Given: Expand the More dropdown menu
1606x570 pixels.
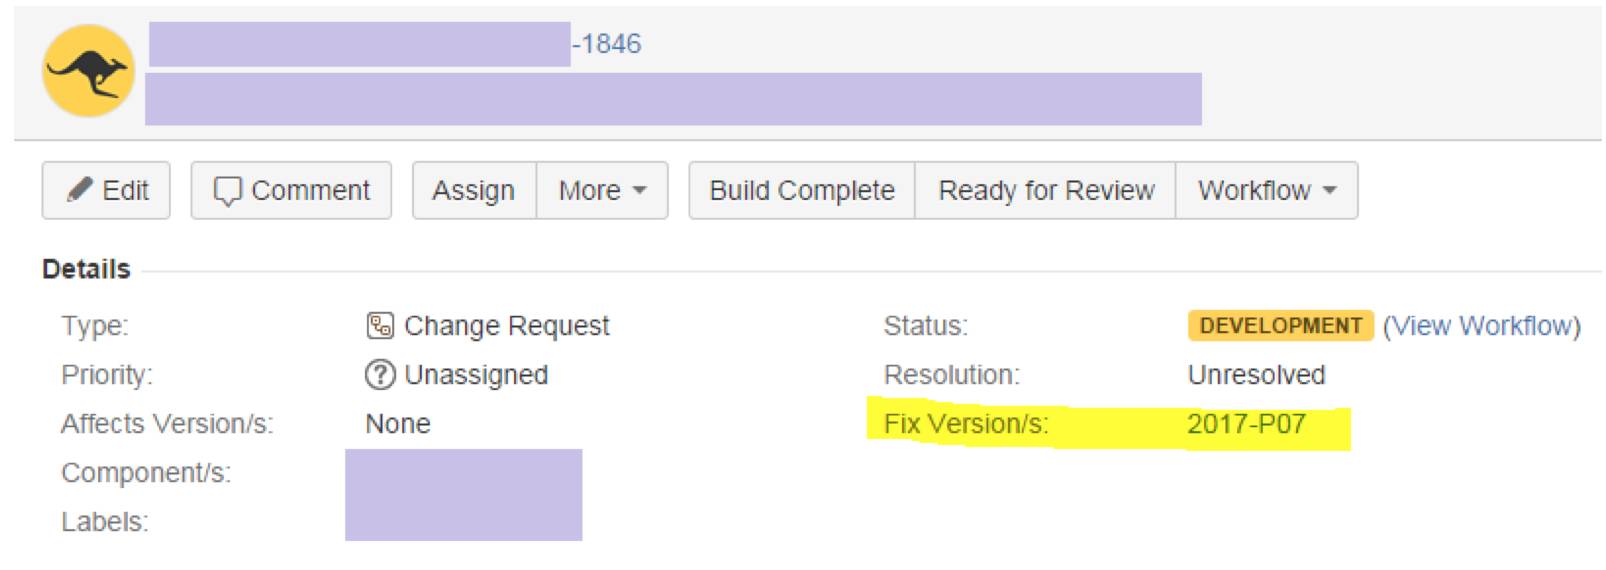Looking at the screenshot, I should pyautogui.click(x=601, y=190).
